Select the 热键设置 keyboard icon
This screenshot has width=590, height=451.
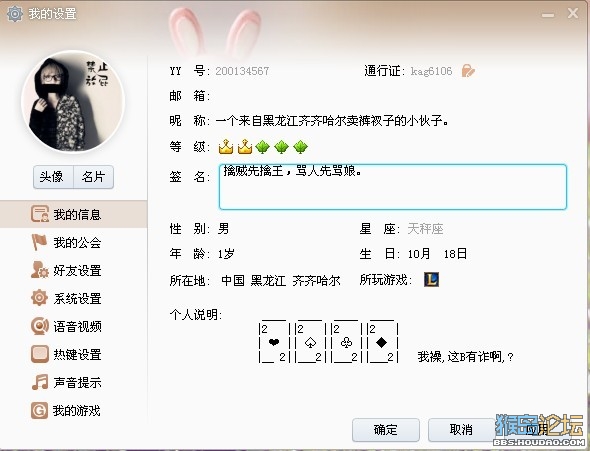coord(40,354)
